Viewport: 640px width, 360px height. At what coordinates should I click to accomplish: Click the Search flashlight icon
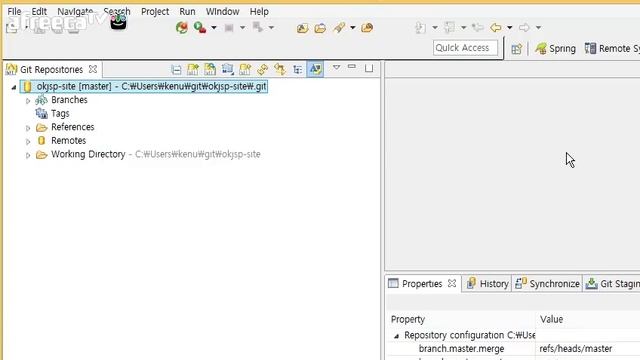[x=339, y=27]
